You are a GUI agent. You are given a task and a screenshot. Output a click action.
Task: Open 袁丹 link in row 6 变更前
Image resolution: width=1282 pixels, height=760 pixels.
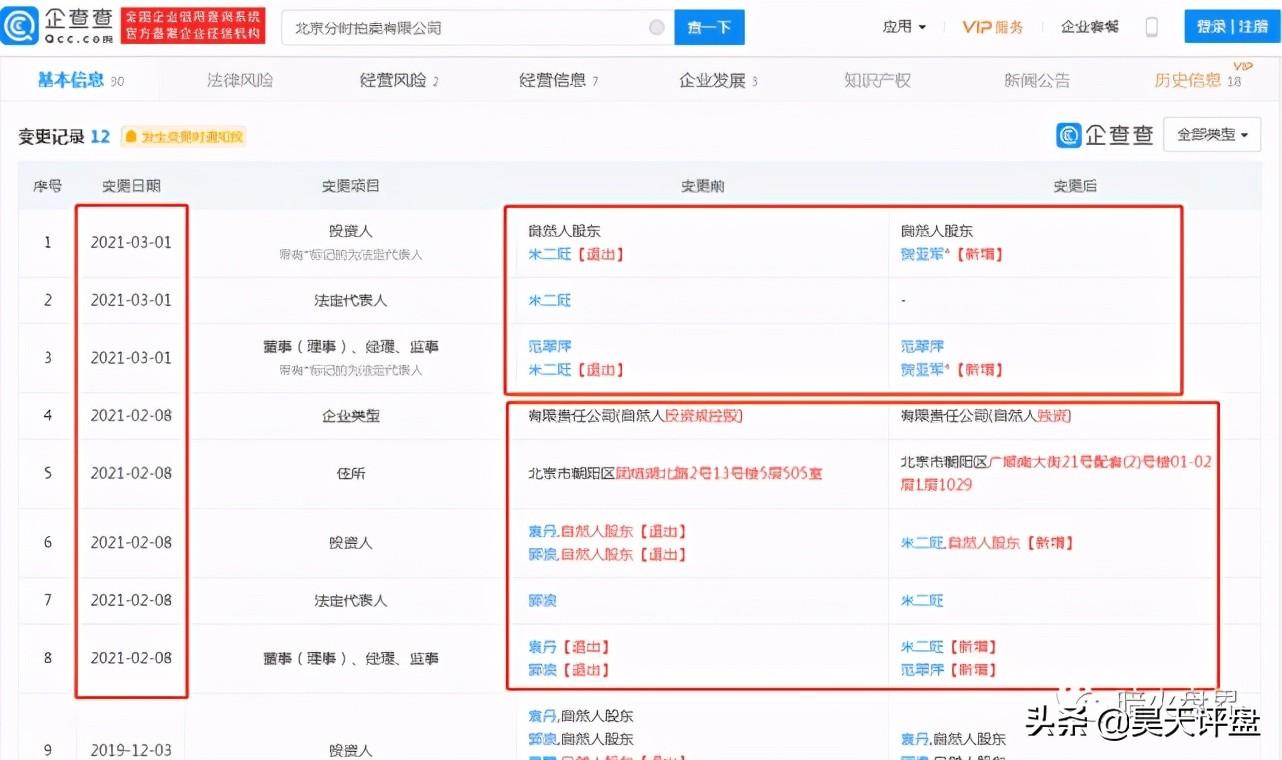point(542,531)
